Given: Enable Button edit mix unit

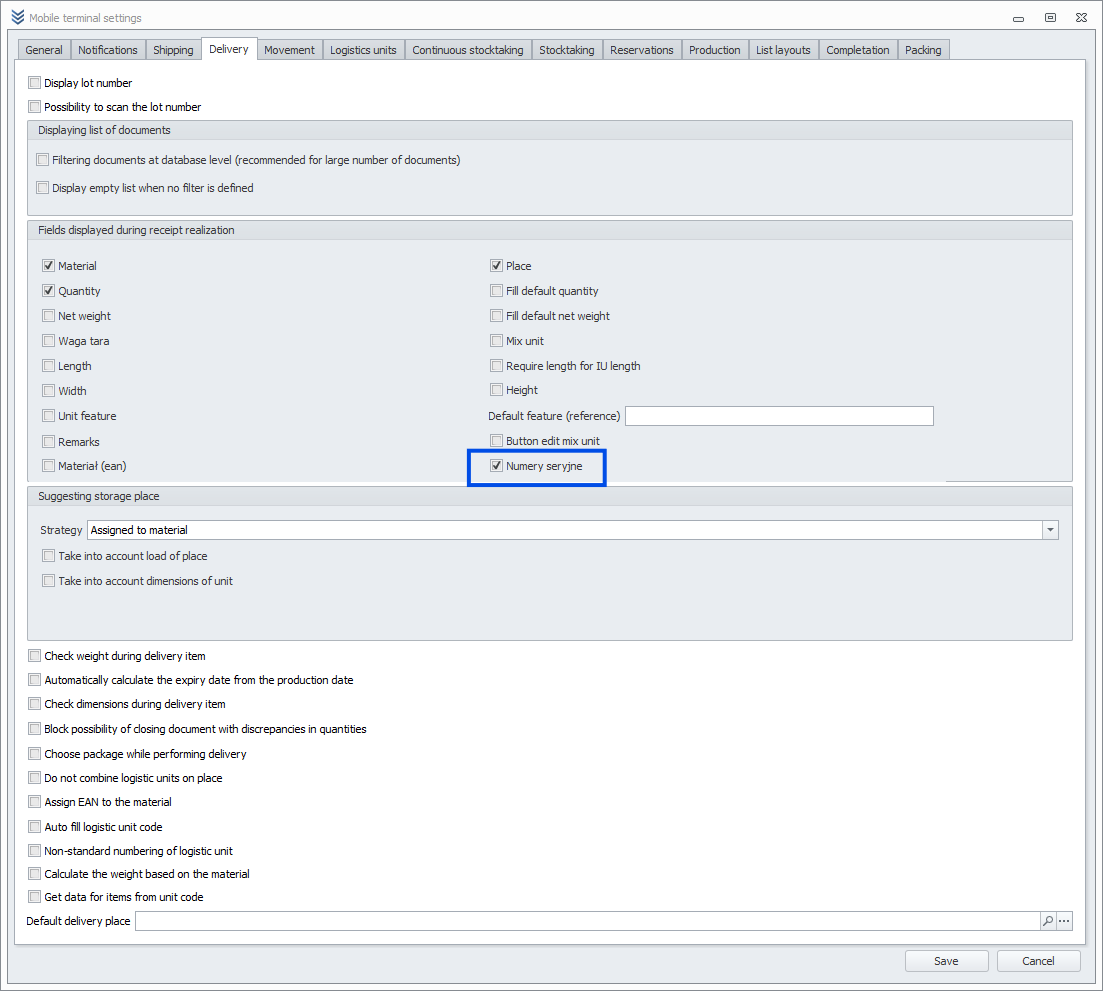Looking at the screenshot, I should [497, 441].
